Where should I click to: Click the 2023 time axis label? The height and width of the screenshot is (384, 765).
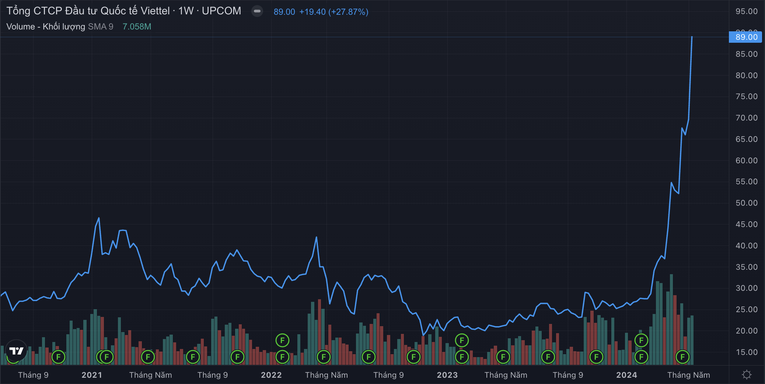(x=447, y=375)
